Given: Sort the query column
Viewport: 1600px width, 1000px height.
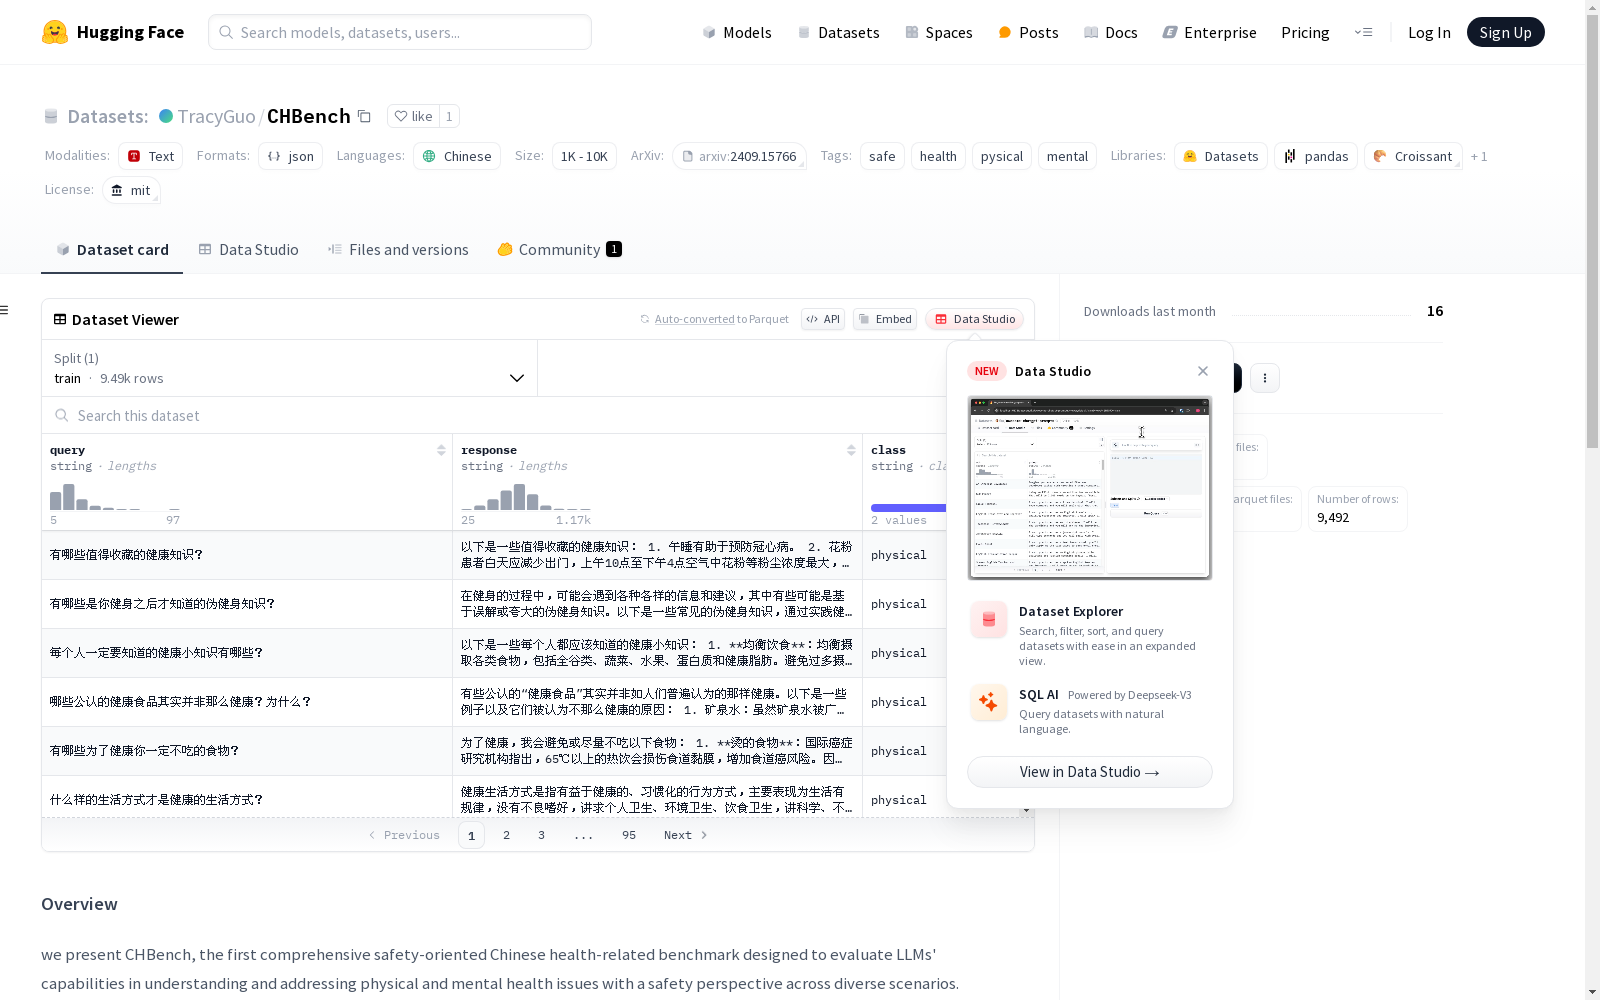Looking at the screenshot, I should coord(441,450).
